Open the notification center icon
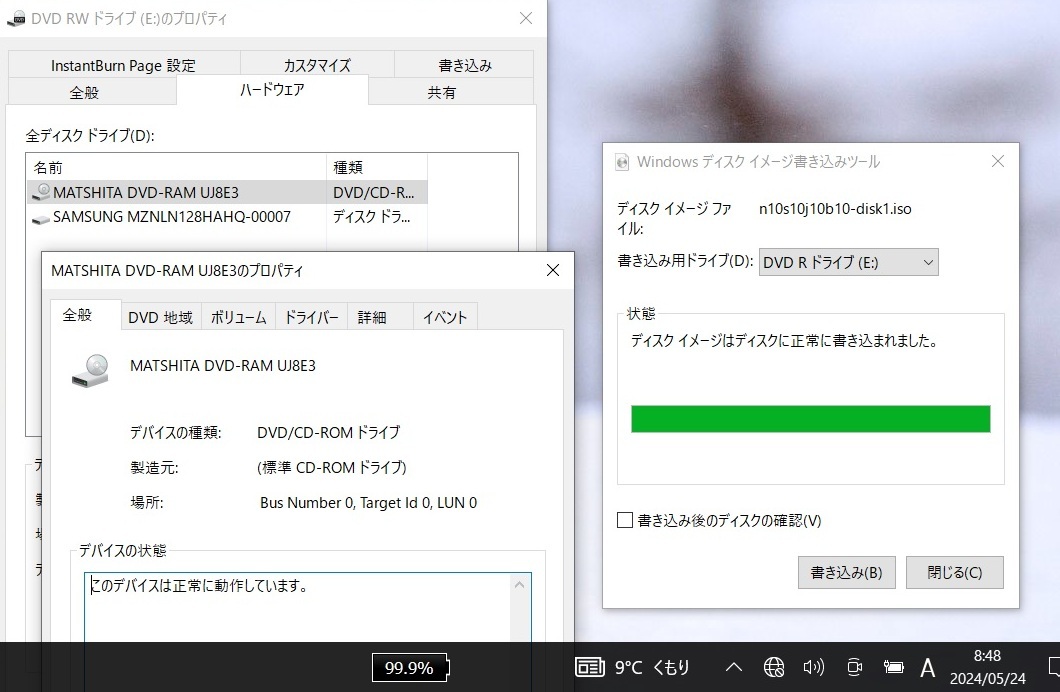This screenshot has width=1060, height=692. [x=1053, y=666]
